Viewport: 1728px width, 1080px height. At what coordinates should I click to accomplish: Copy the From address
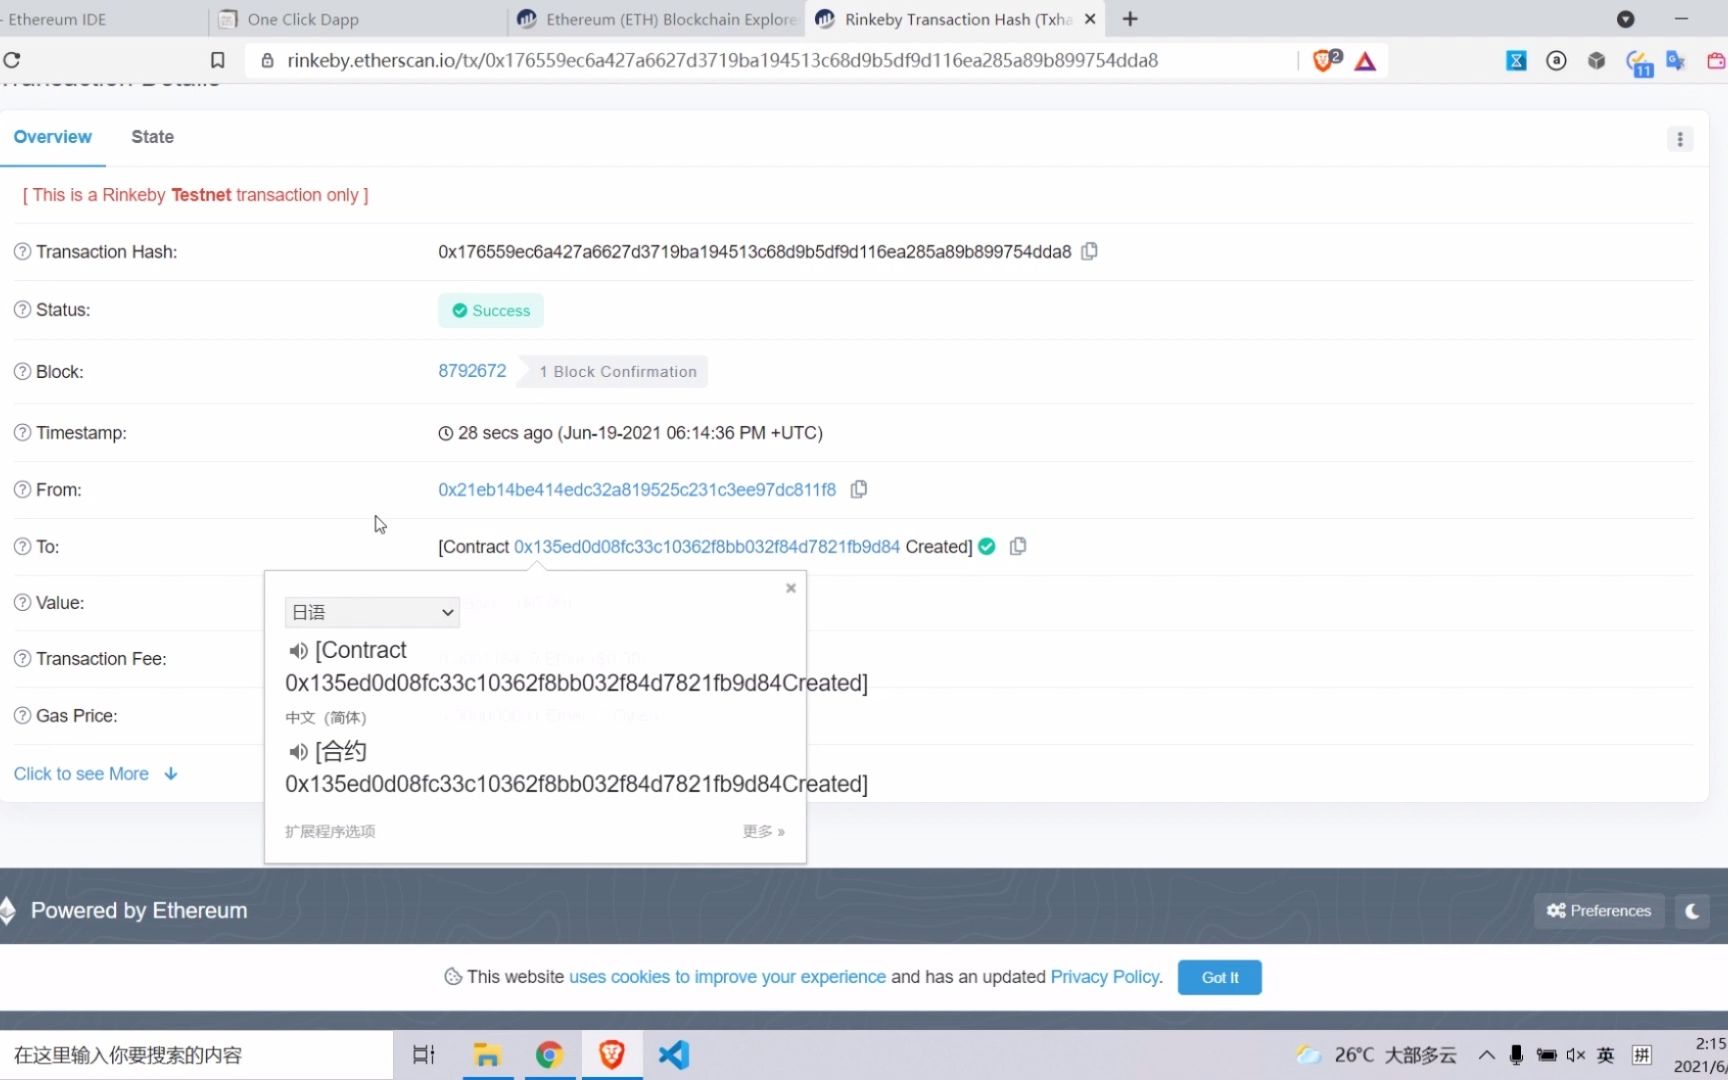click(858, 489)
